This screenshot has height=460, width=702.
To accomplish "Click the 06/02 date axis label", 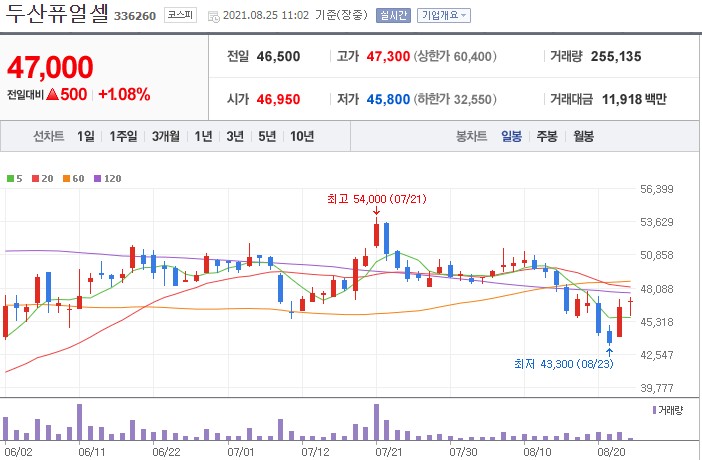I will click(x=18, y=451).
